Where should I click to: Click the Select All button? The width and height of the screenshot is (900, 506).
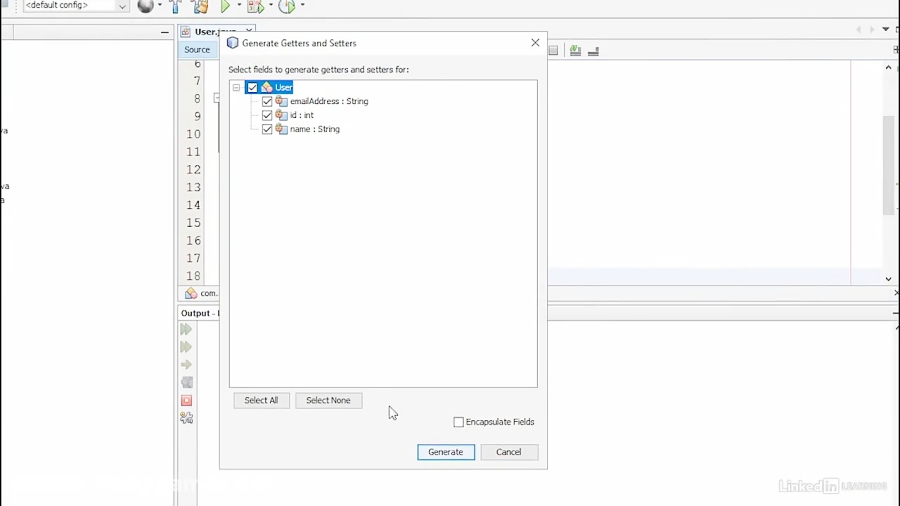261,400
